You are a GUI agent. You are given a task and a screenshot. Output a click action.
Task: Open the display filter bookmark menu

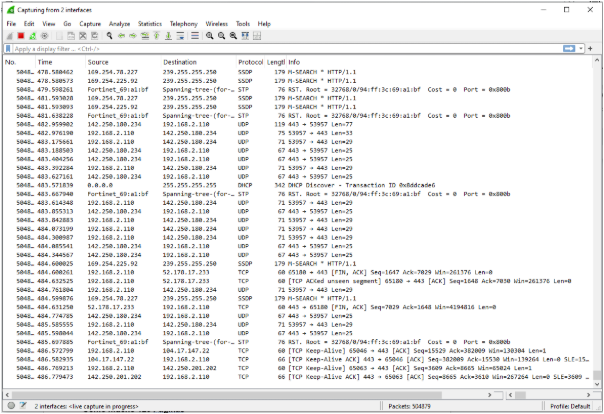pos(8,48)
